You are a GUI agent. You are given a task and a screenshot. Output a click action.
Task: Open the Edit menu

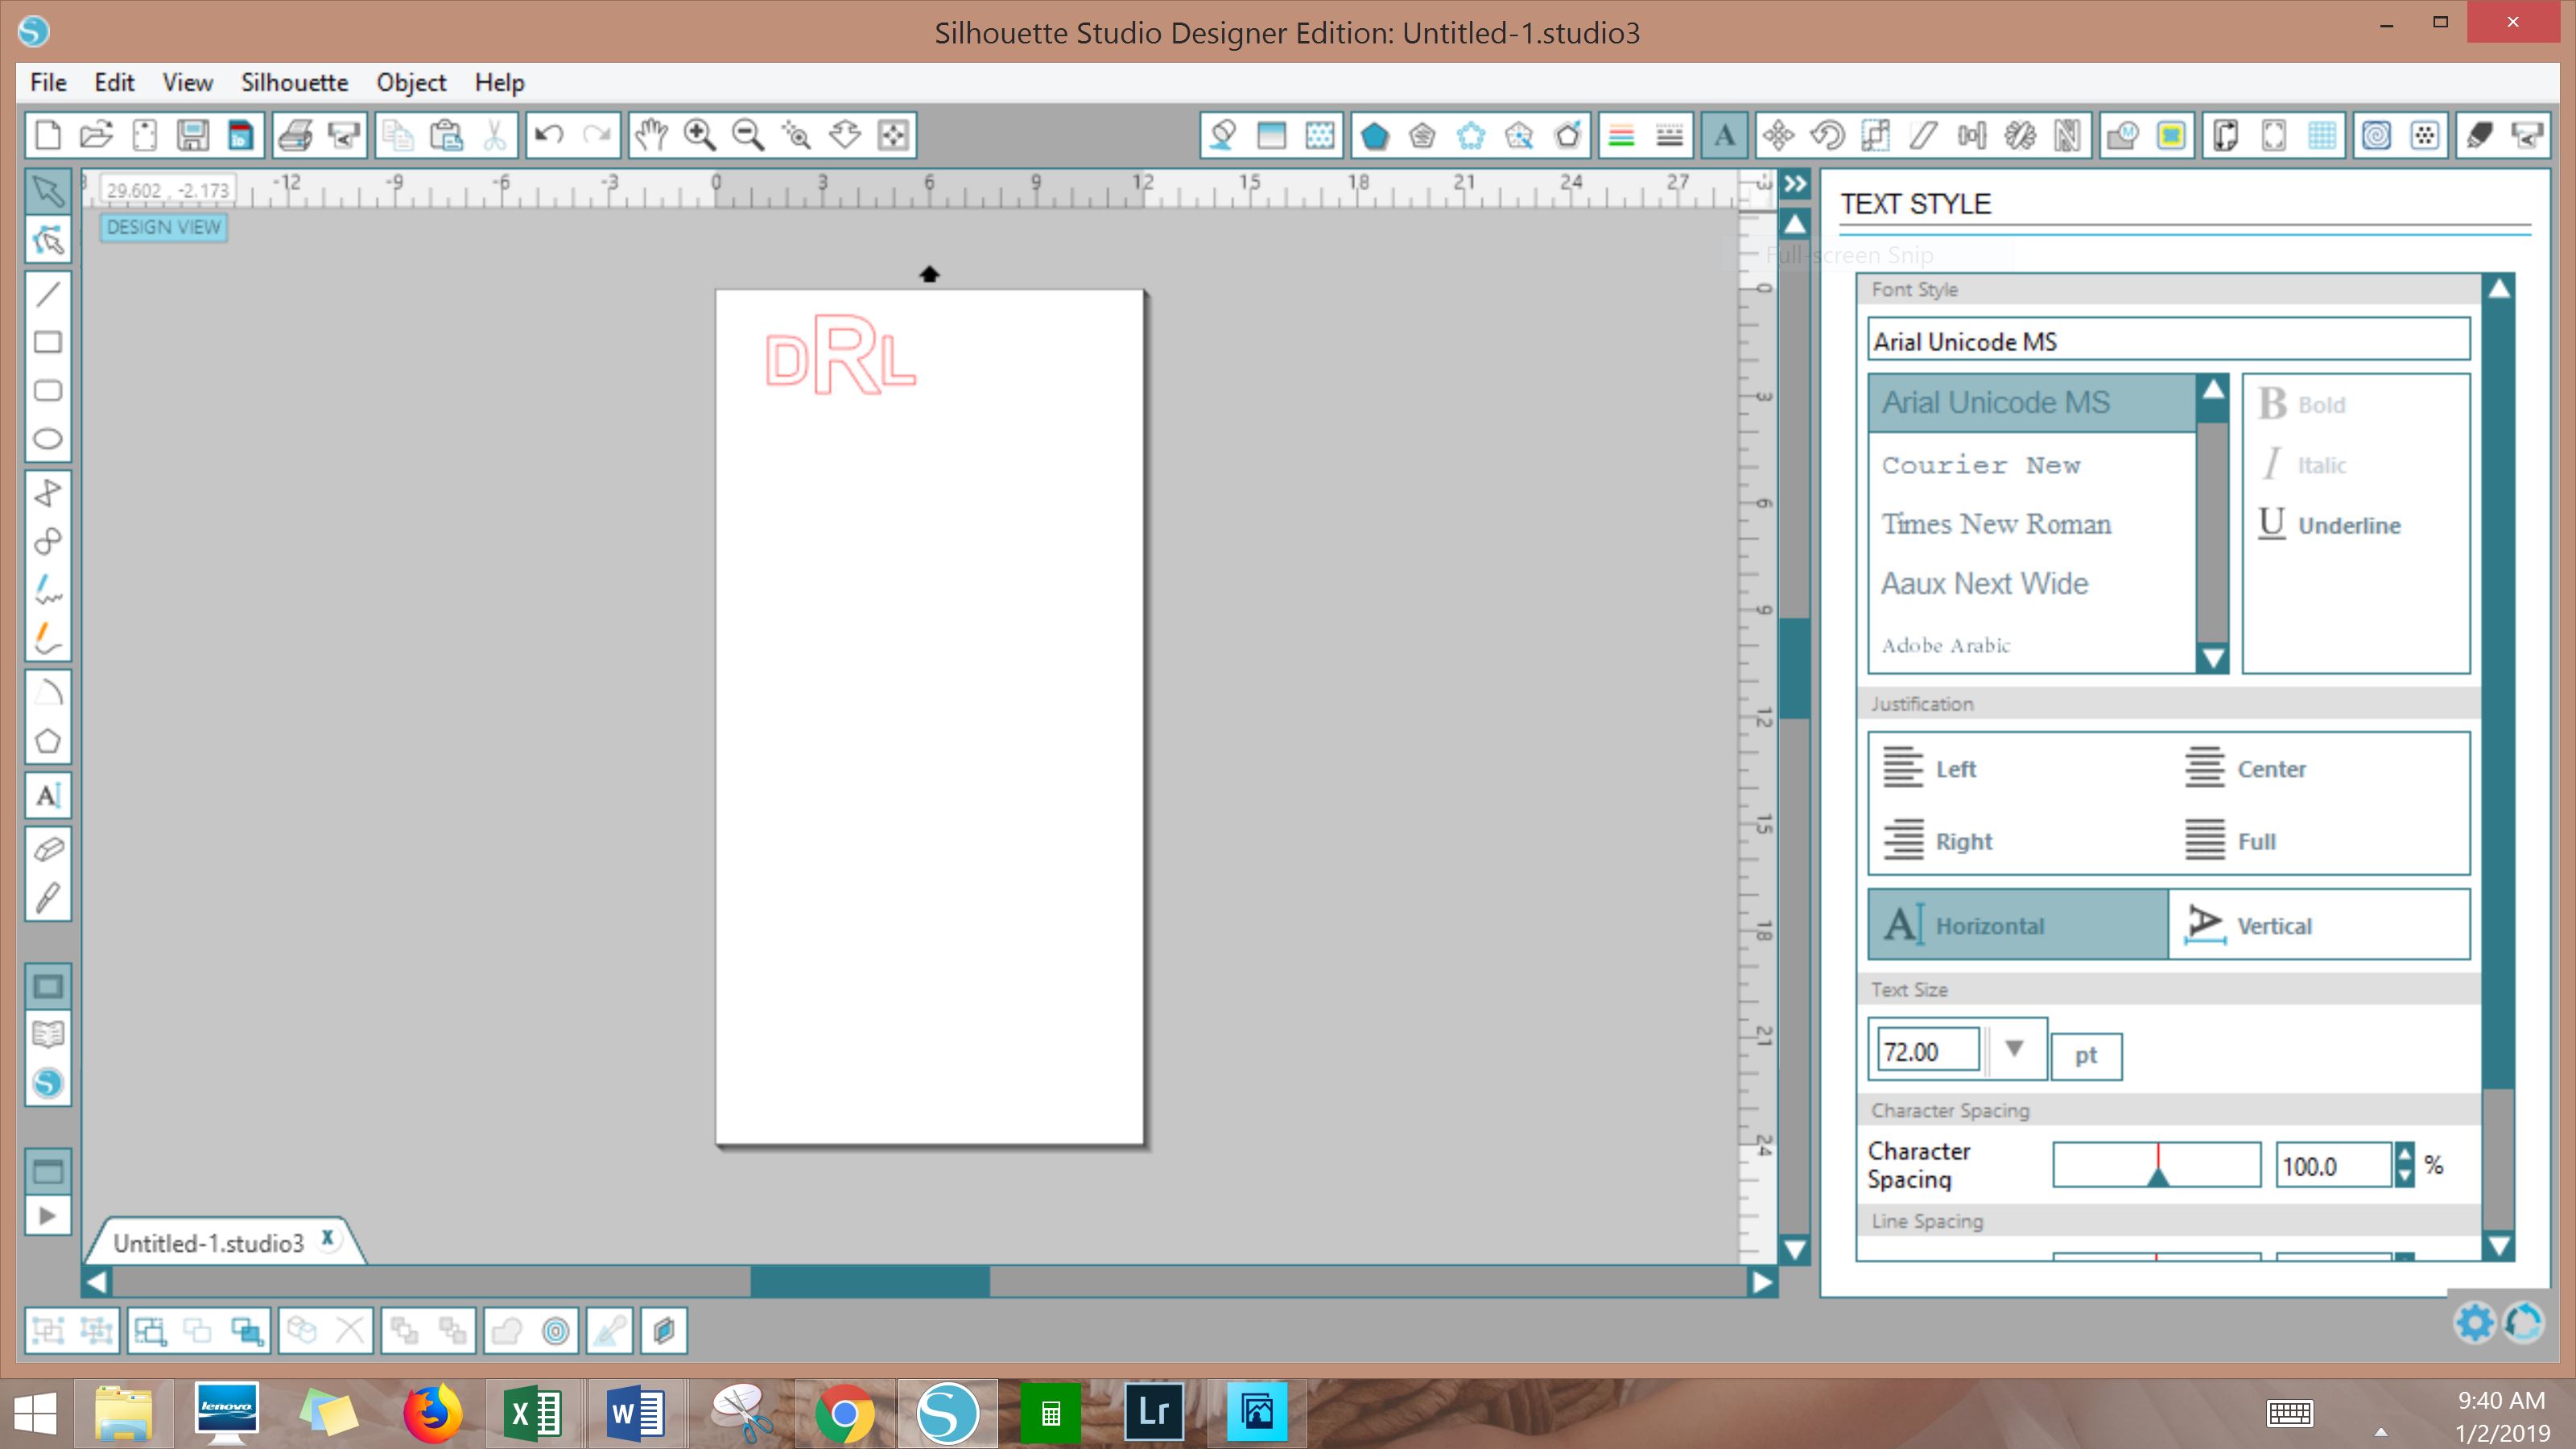pos(114,82)
